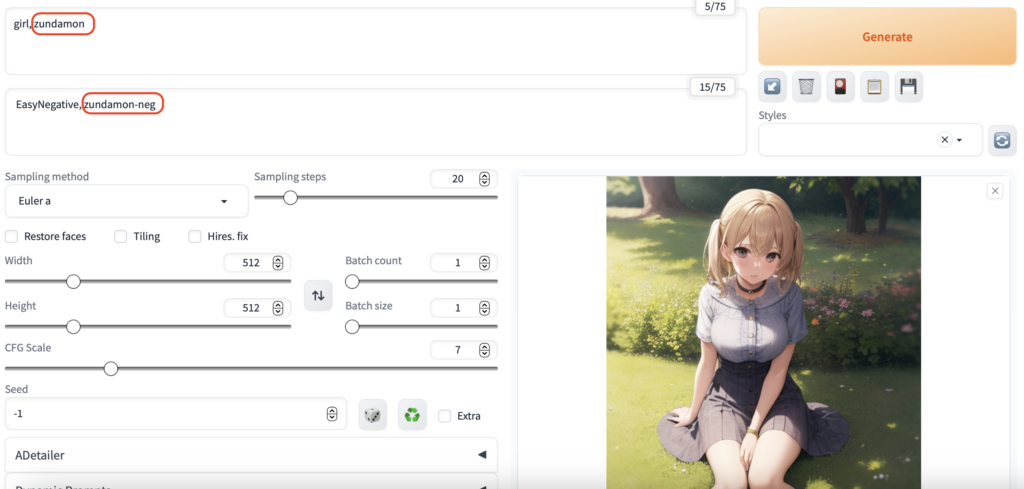1024x489 pixels.
Task: Click the read generation parameters arrow icon
Action: click(773, 87)
